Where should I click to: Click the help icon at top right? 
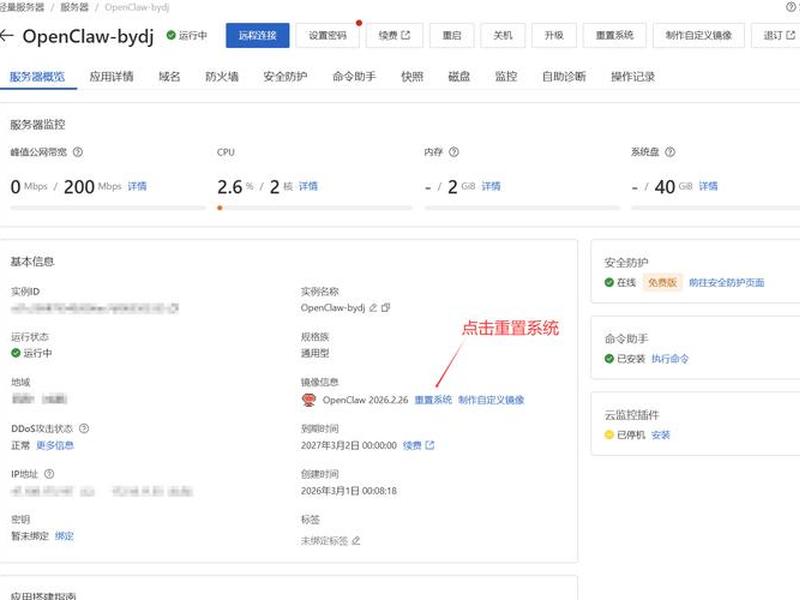pos(791,7)
